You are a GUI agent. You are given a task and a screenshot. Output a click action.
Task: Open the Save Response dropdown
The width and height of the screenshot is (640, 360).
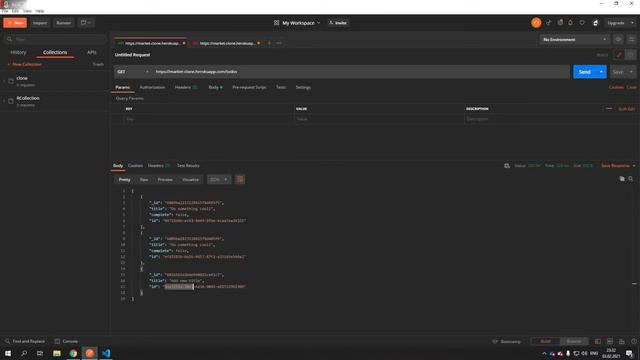click(x=618, y=166)
